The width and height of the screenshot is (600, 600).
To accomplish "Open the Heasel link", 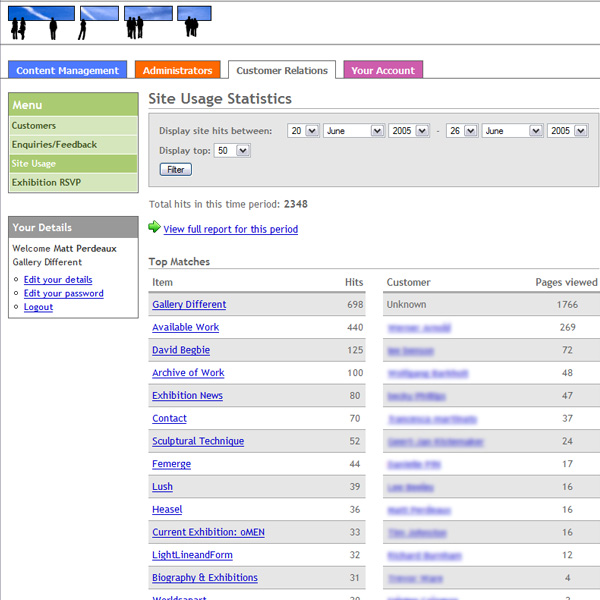I will tap(167, 509).
